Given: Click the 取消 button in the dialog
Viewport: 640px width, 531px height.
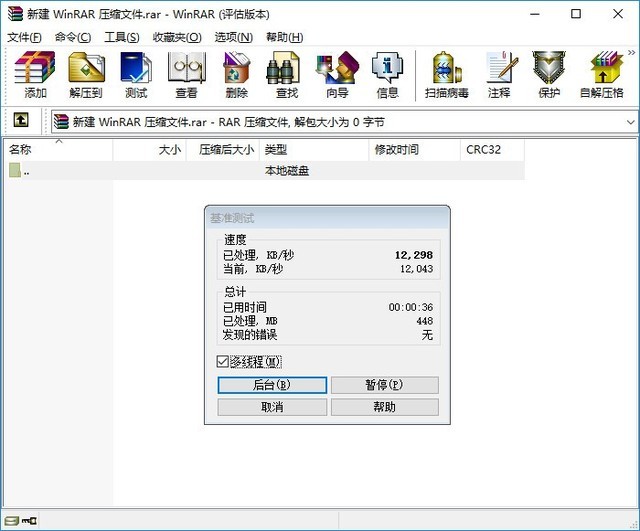Looking at the screenshot, I should 272,407.
